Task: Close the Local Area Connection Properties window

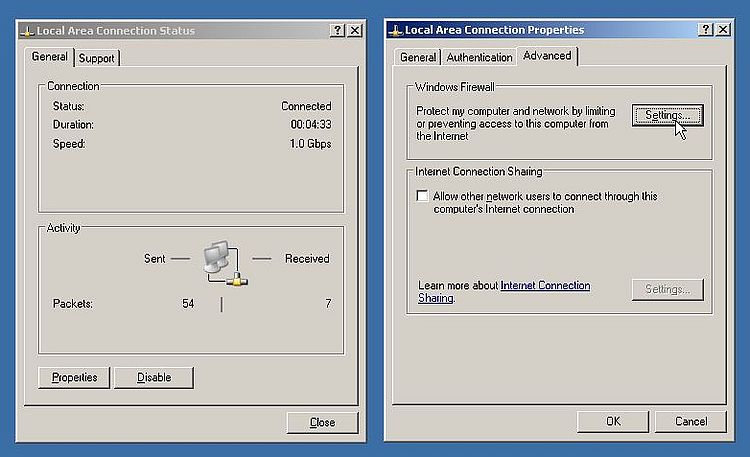Action: tap(723, 30)
